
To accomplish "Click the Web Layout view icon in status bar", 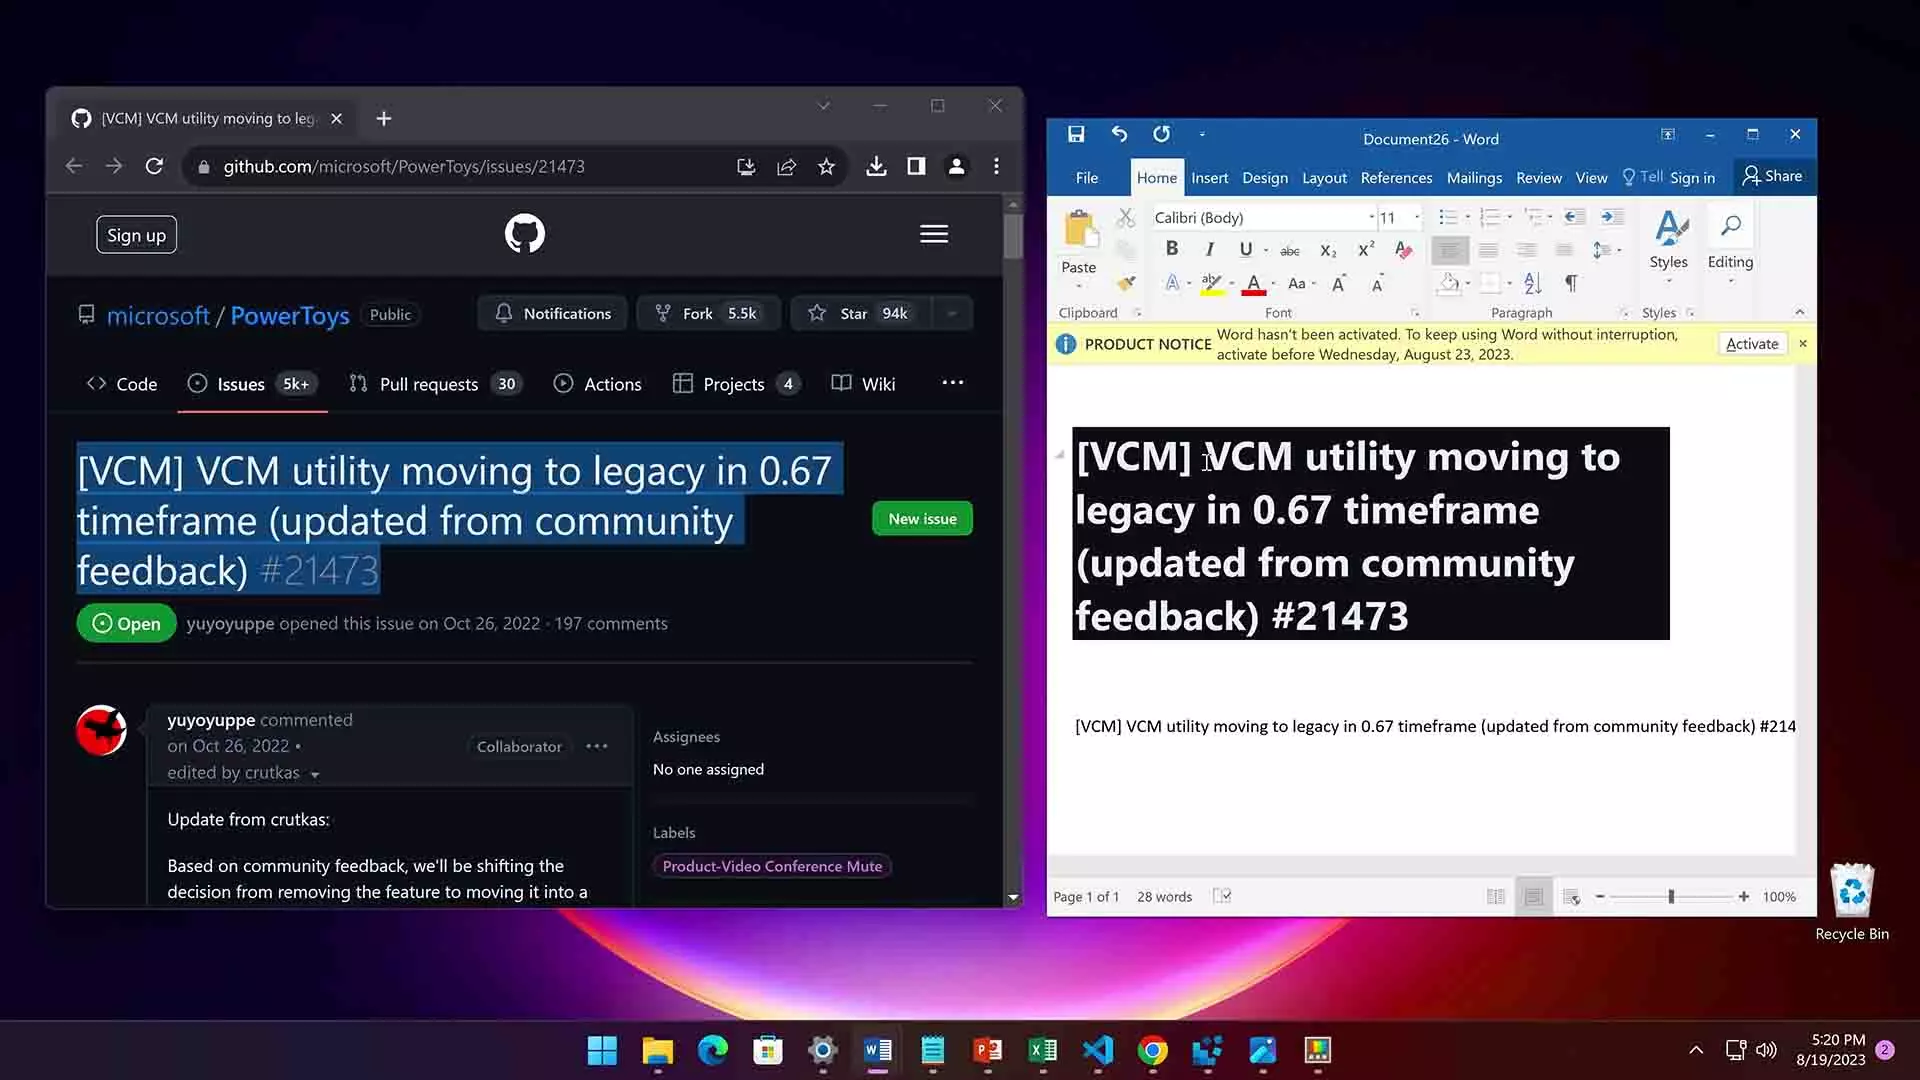I will (1571, 897).
